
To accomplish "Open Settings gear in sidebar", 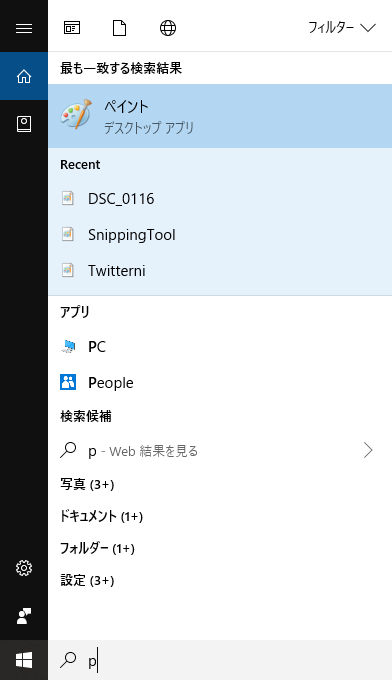I will click(x=24, y=568).
